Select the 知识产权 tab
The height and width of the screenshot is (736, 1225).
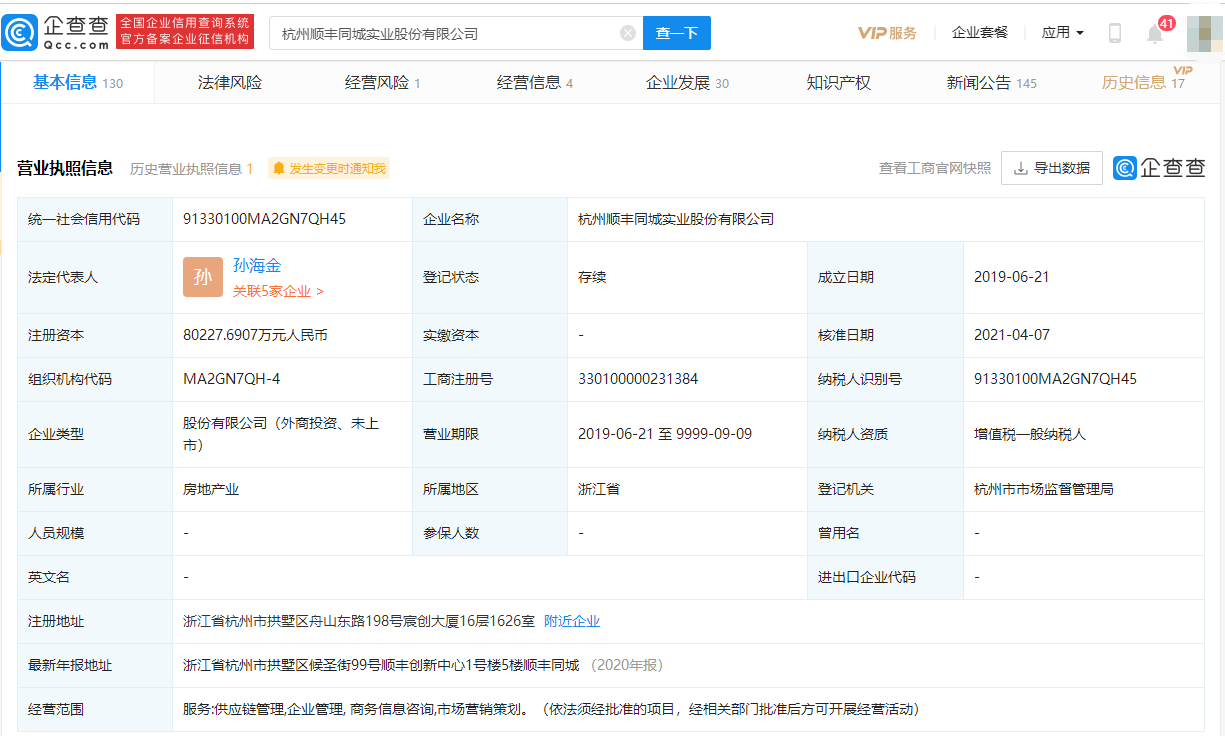pos(838,83)
